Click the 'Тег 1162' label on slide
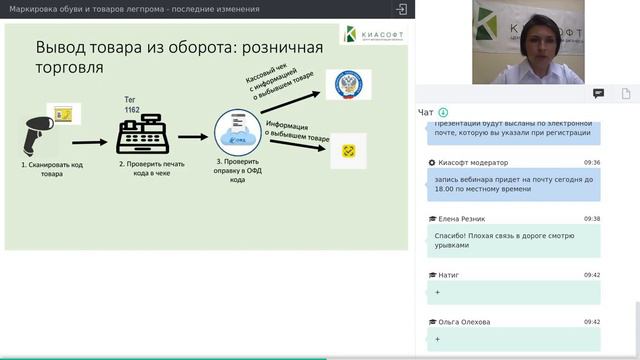Viewport: 640px width, 360px height. coord(132,104)
